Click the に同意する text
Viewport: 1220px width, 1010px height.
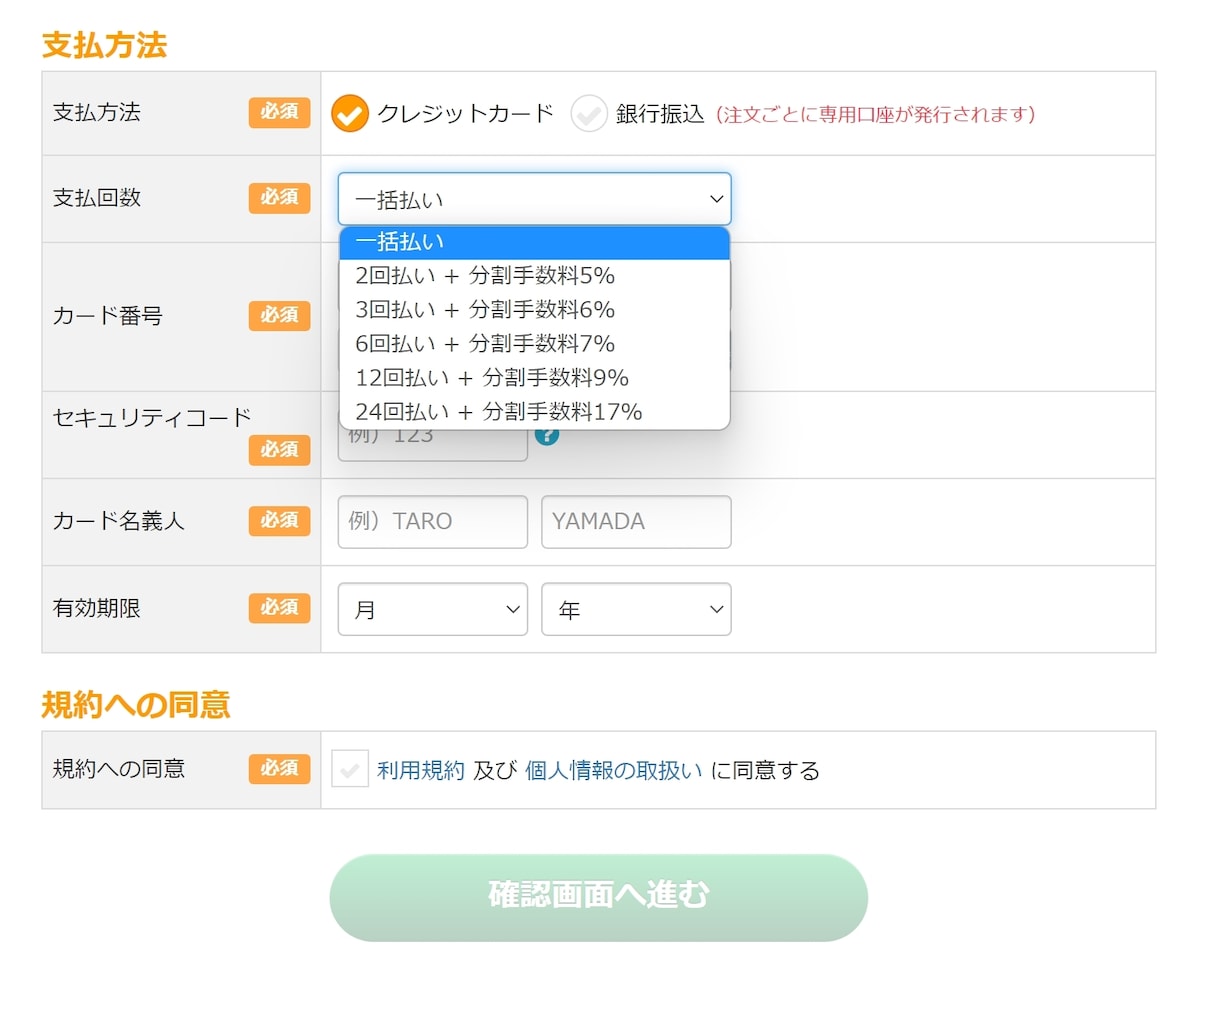(765, 770)
